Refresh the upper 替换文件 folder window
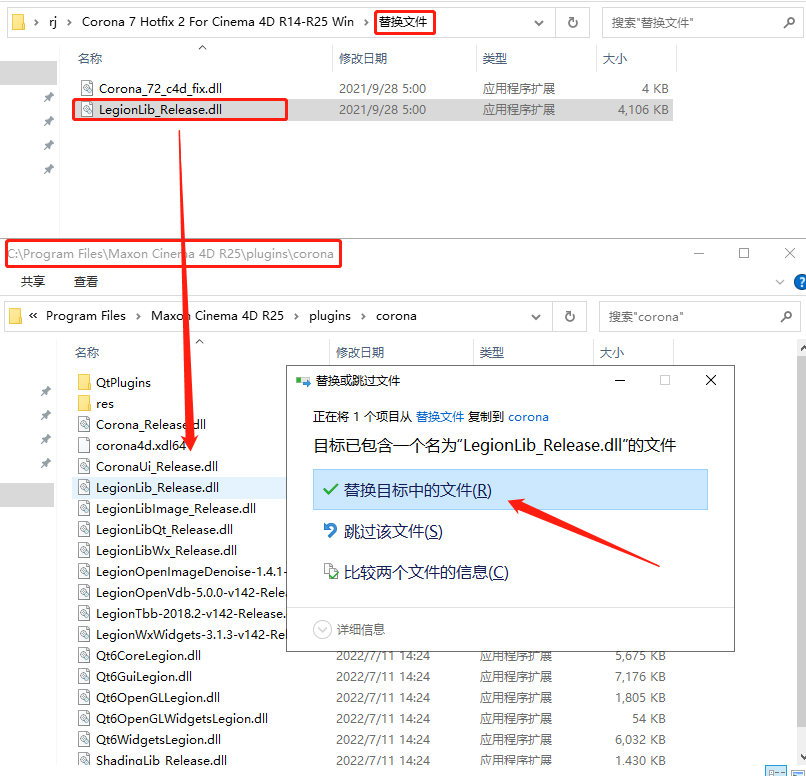Viewport: 806px width, 776px height. click(x=573, y=23)
